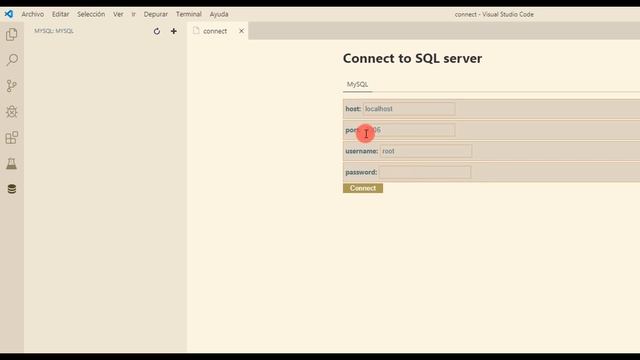Viewport: 640px width, 360px height.
Task: Focus the host input field
Action: tap(409, 109)
